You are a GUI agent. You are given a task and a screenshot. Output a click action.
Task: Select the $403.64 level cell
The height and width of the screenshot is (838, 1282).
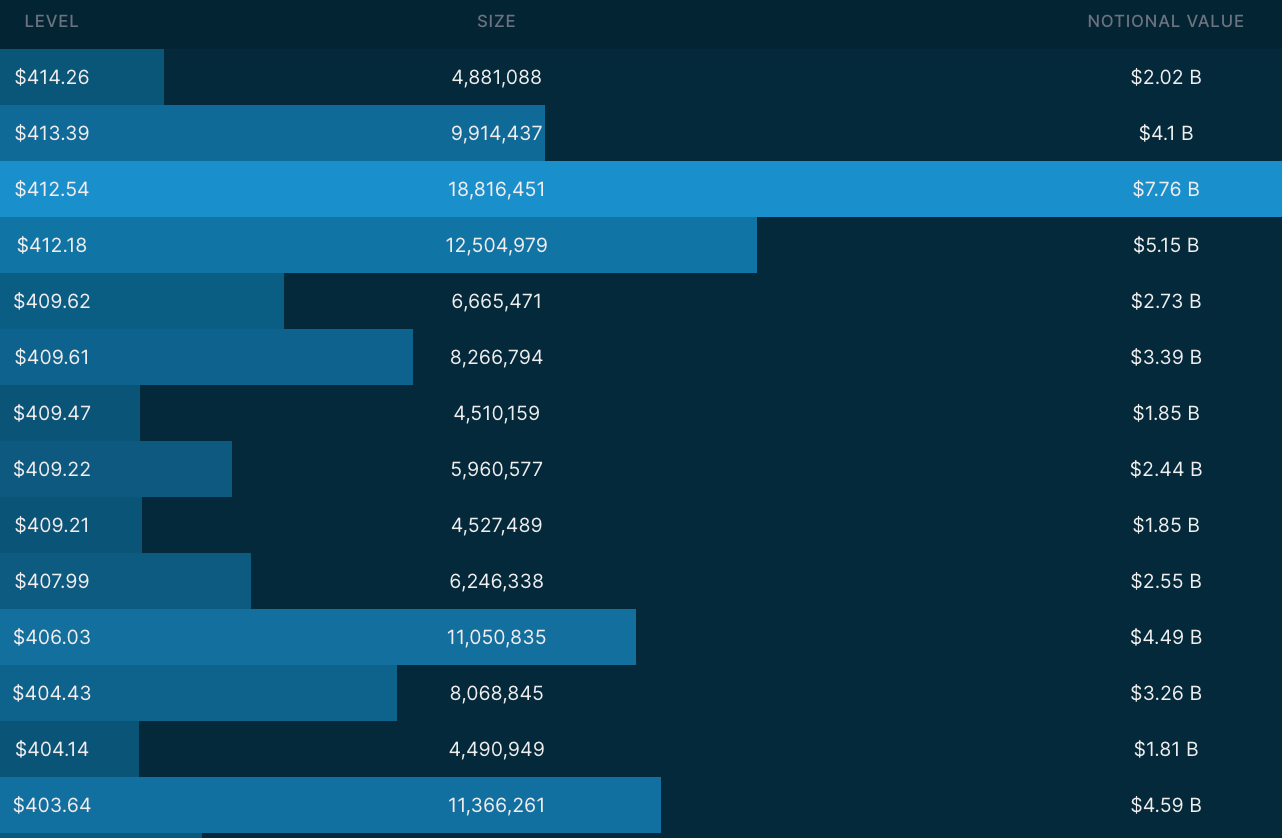[52, 805]
